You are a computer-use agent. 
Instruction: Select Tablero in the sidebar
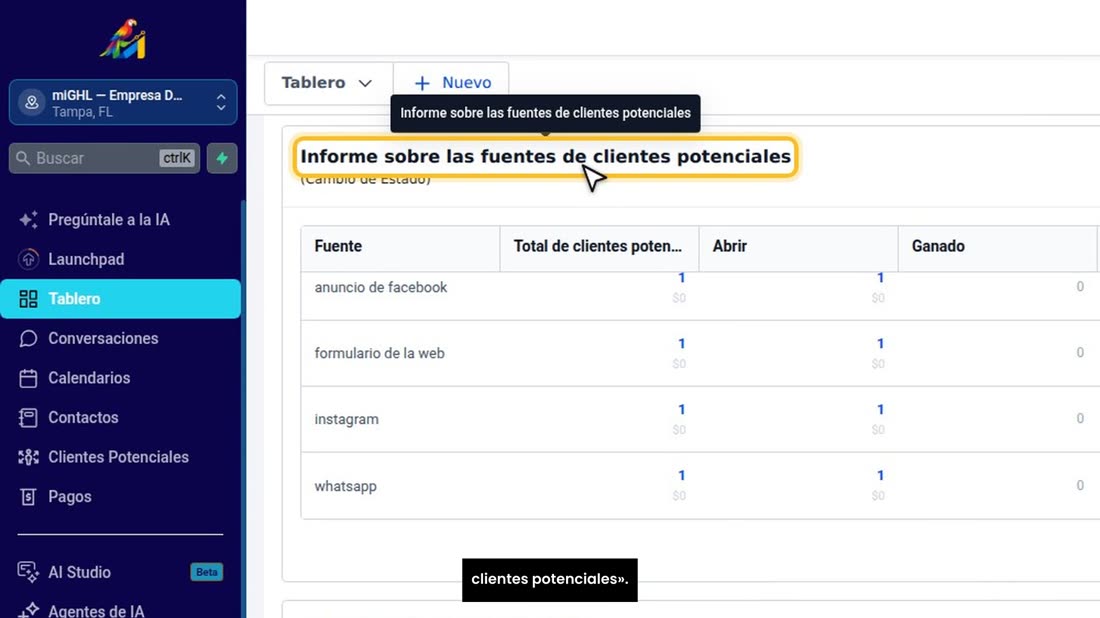coord(121,299)
